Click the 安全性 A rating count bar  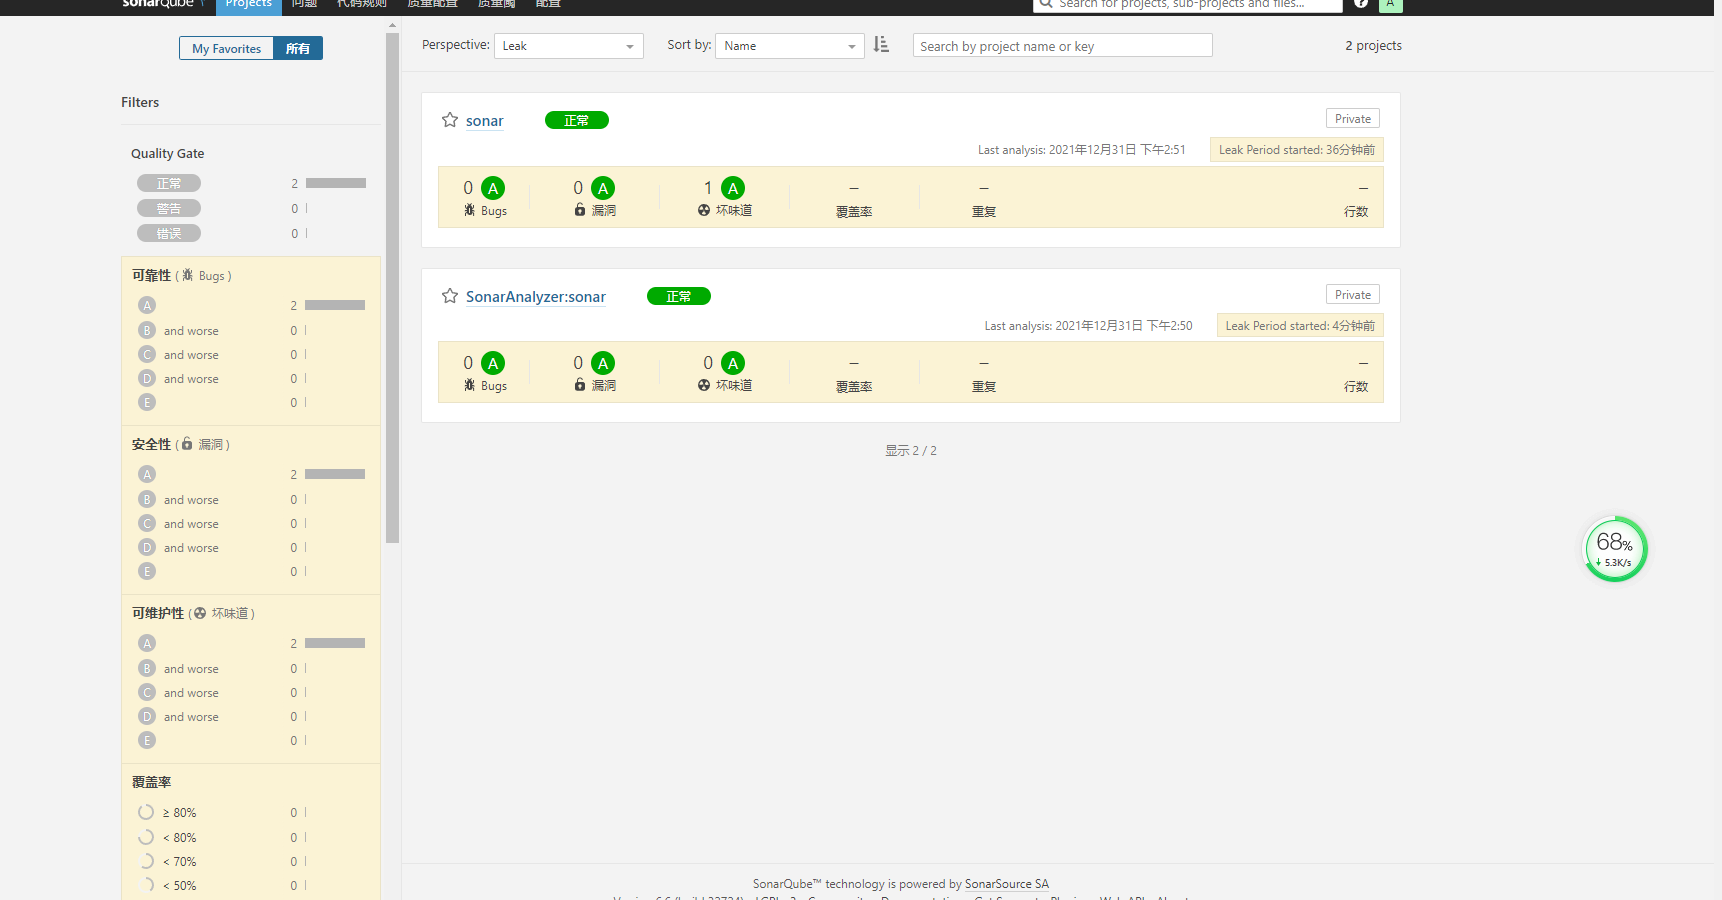click(335, 474)
